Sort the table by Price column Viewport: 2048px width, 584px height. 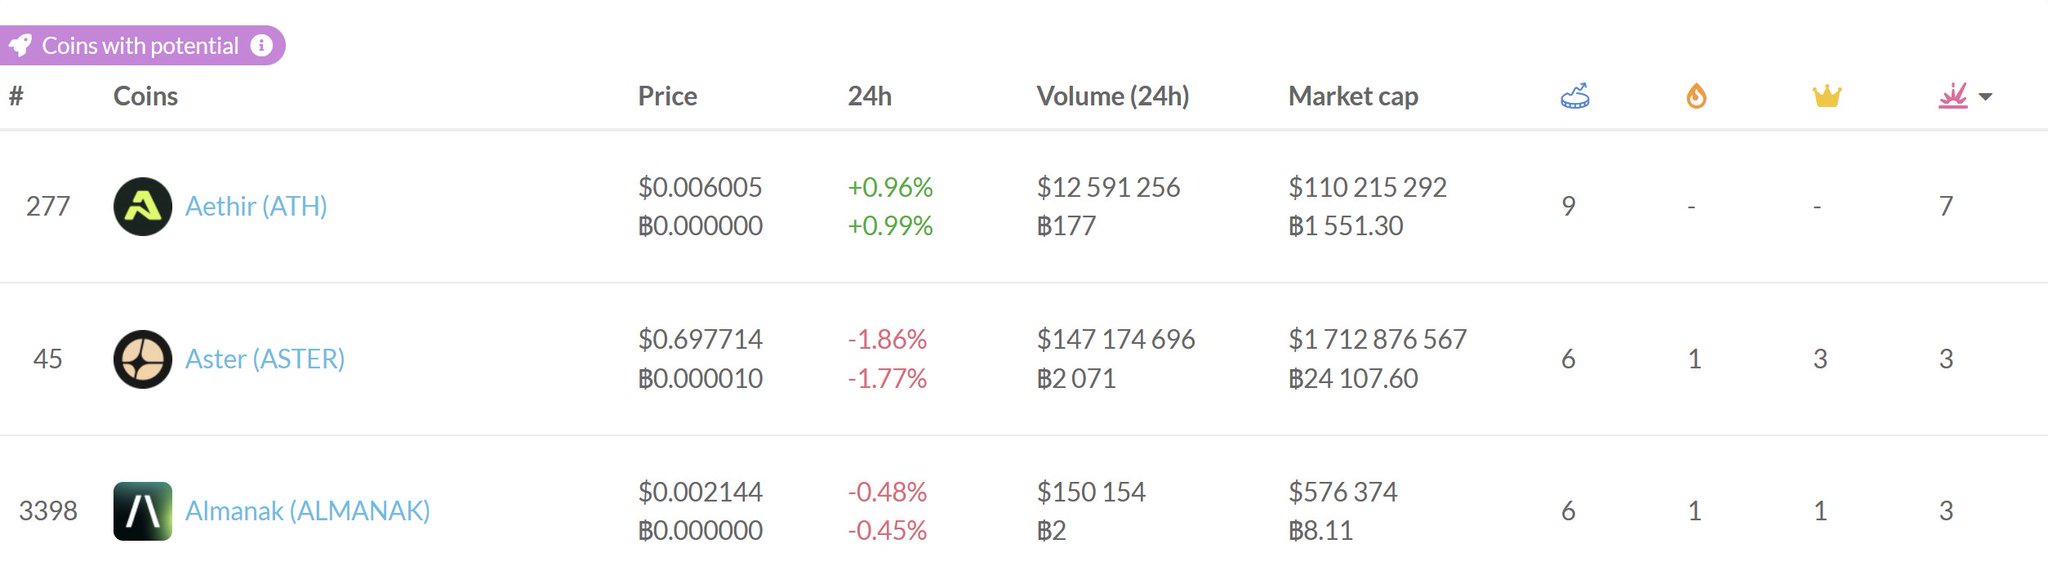pyautogui.click(x=667, y=96)
